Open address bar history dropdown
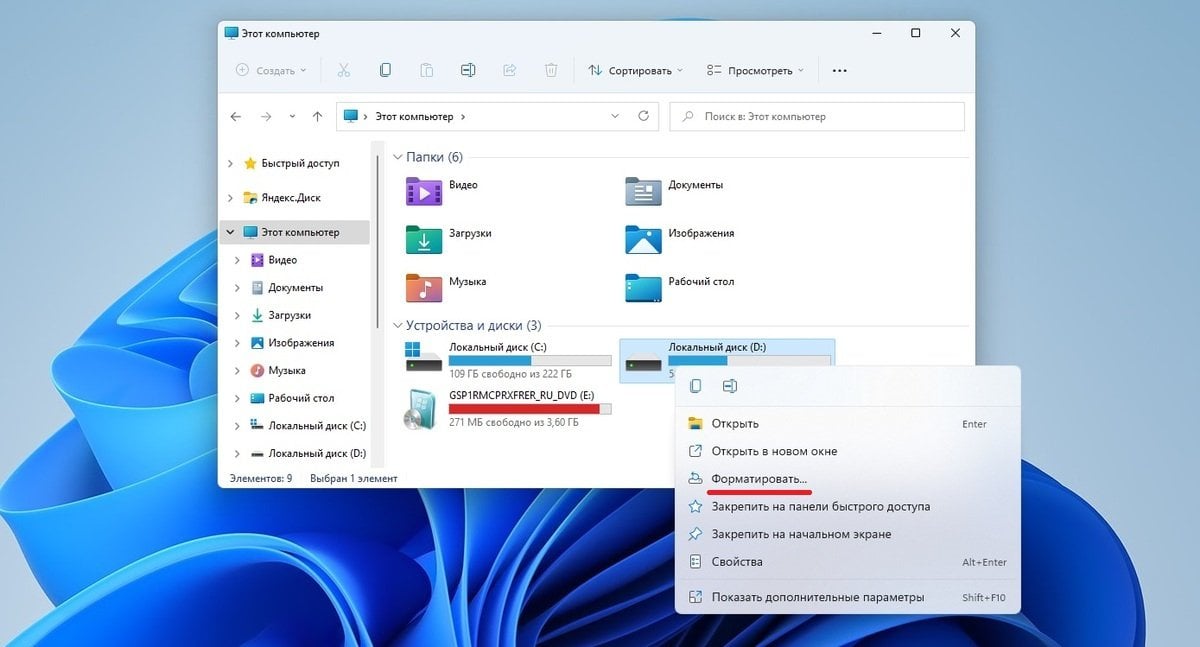Viewport: 1200px width, 647px height. (x=615, y=116)
